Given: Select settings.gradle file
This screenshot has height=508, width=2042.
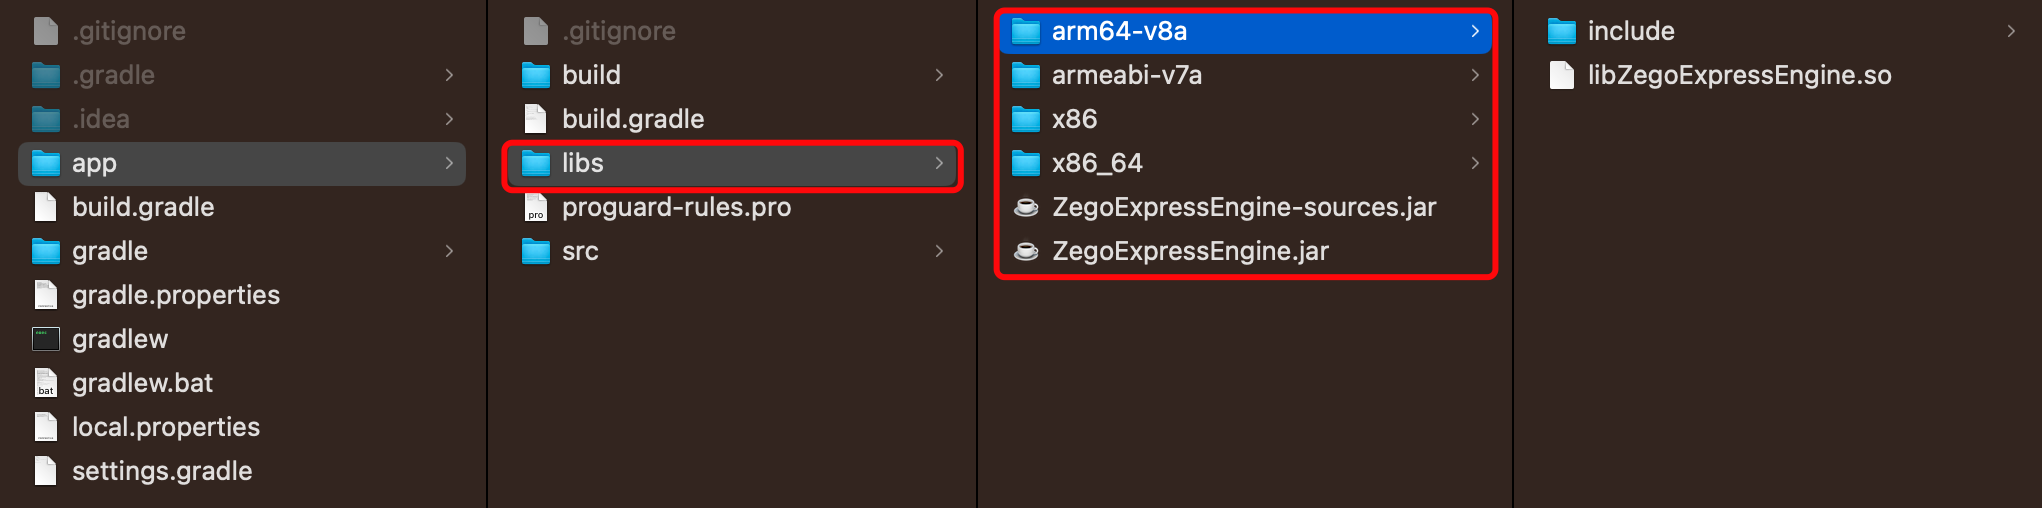Looking at the screenshot, I should point(162,471).
